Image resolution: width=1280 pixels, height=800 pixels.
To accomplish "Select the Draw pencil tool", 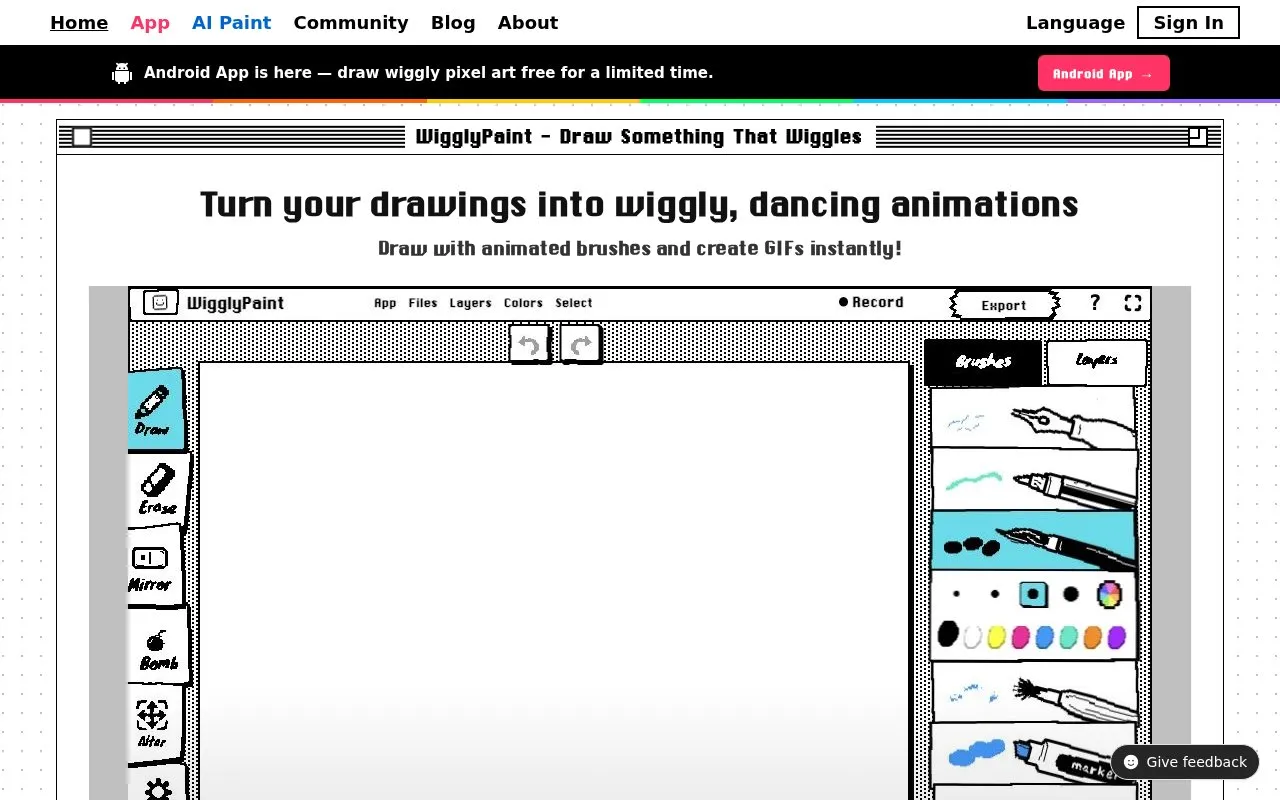I will pyautogui.click(x=156, y=409).
